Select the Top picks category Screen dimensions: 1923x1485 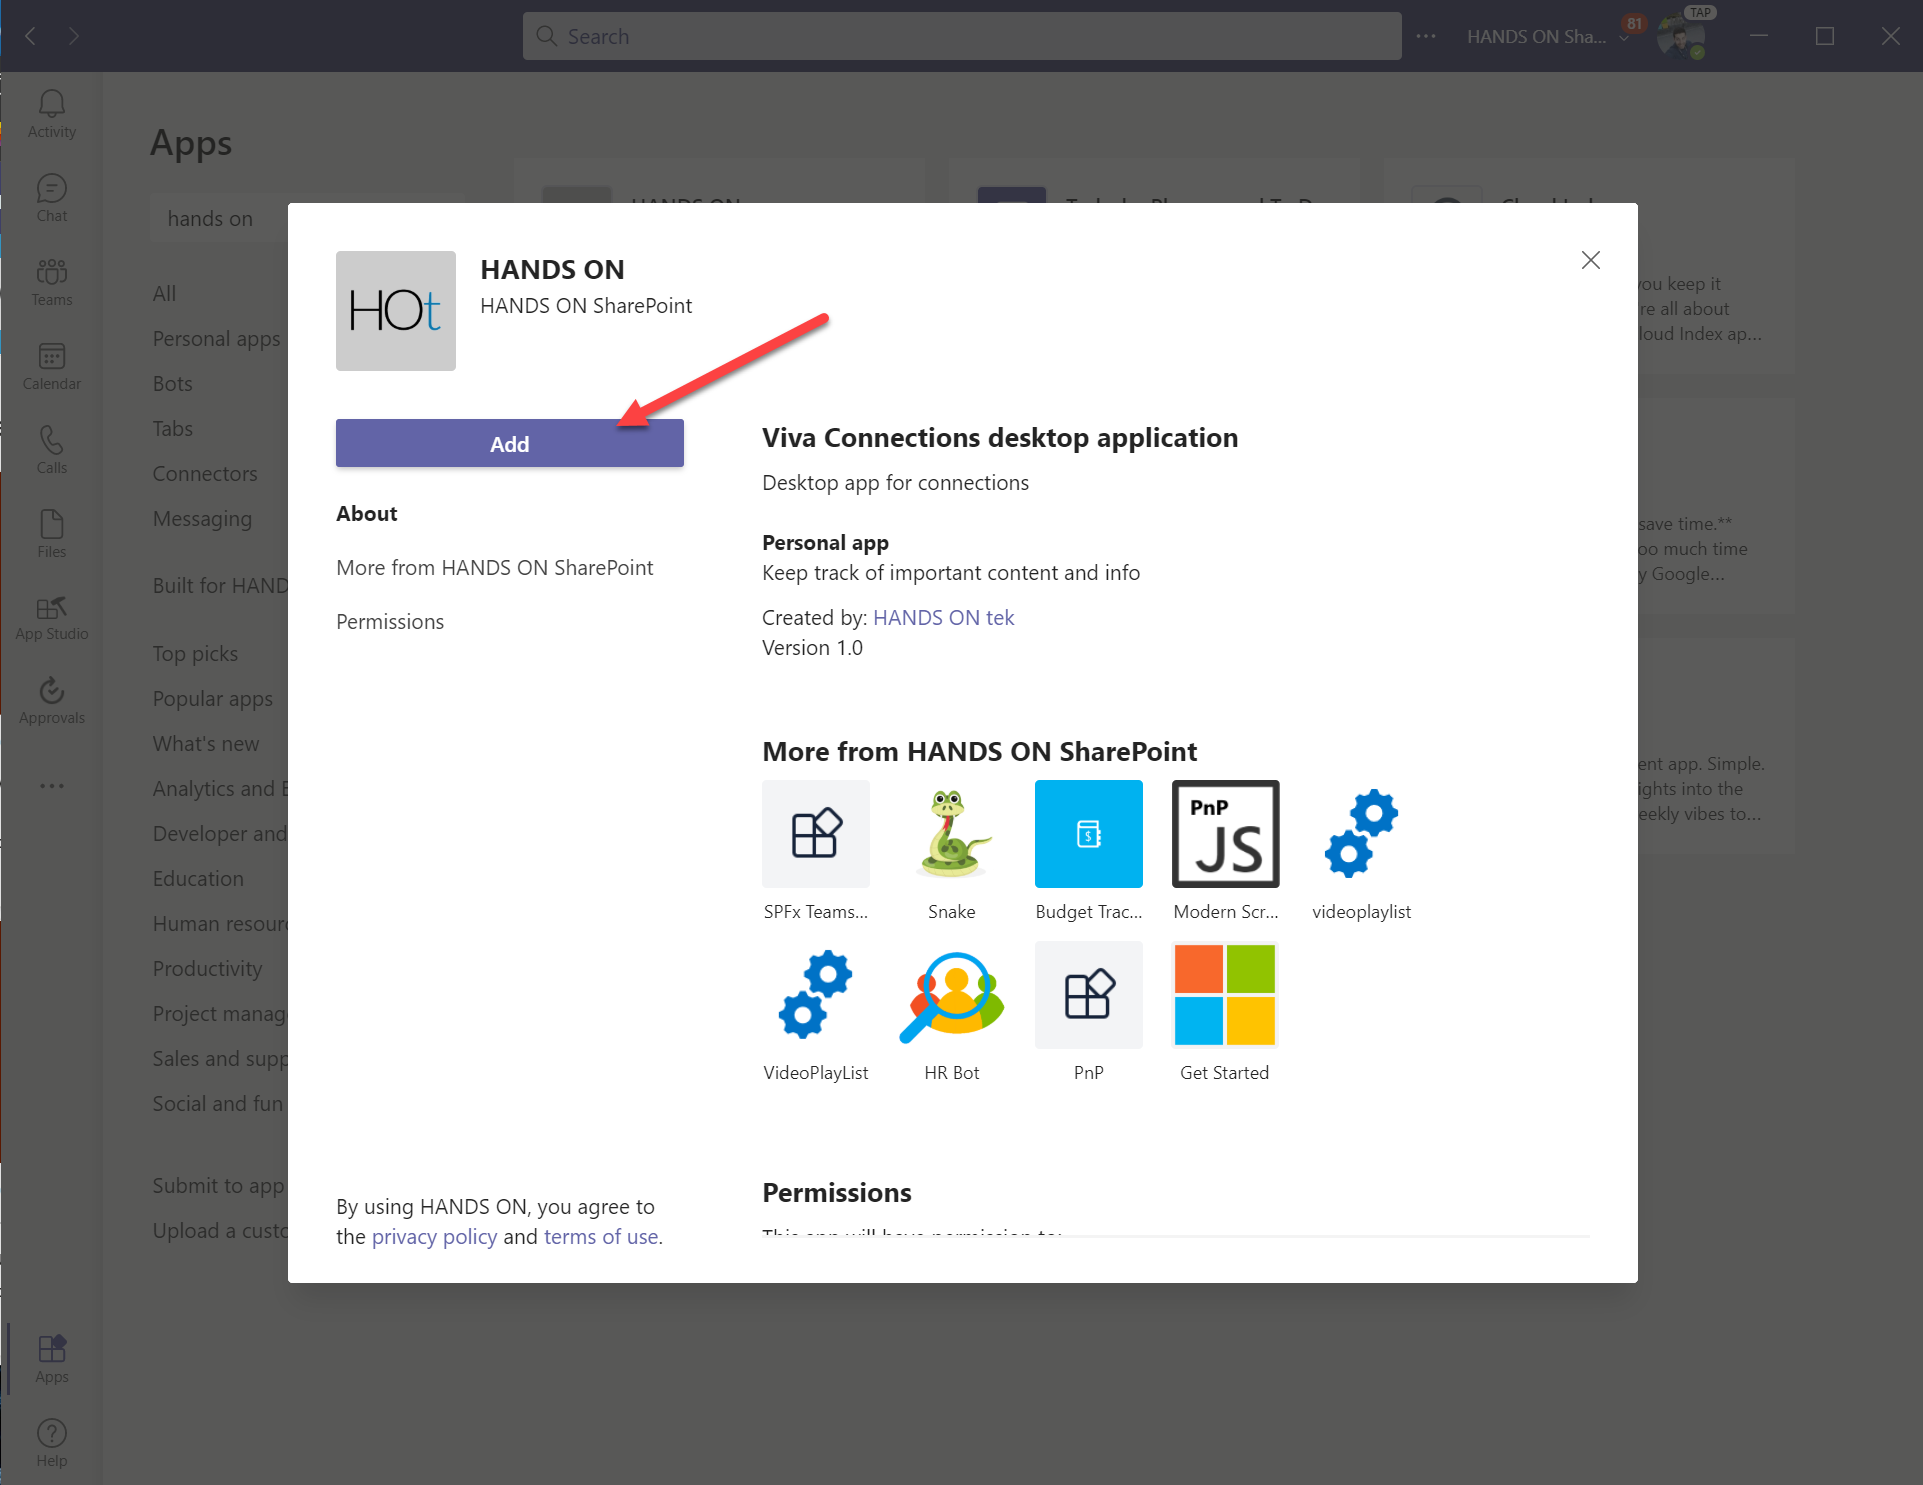(x=195, y=653)
